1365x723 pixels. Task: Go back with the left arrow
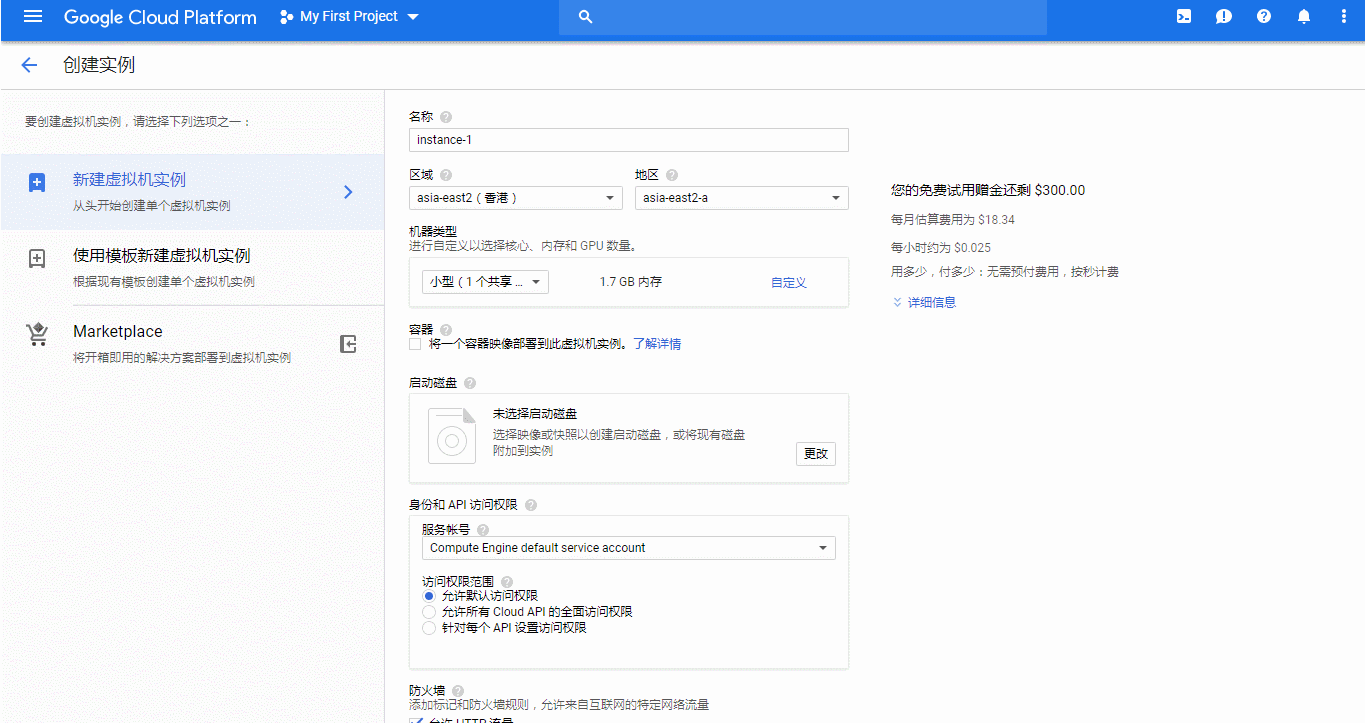(x=29, y=65)
